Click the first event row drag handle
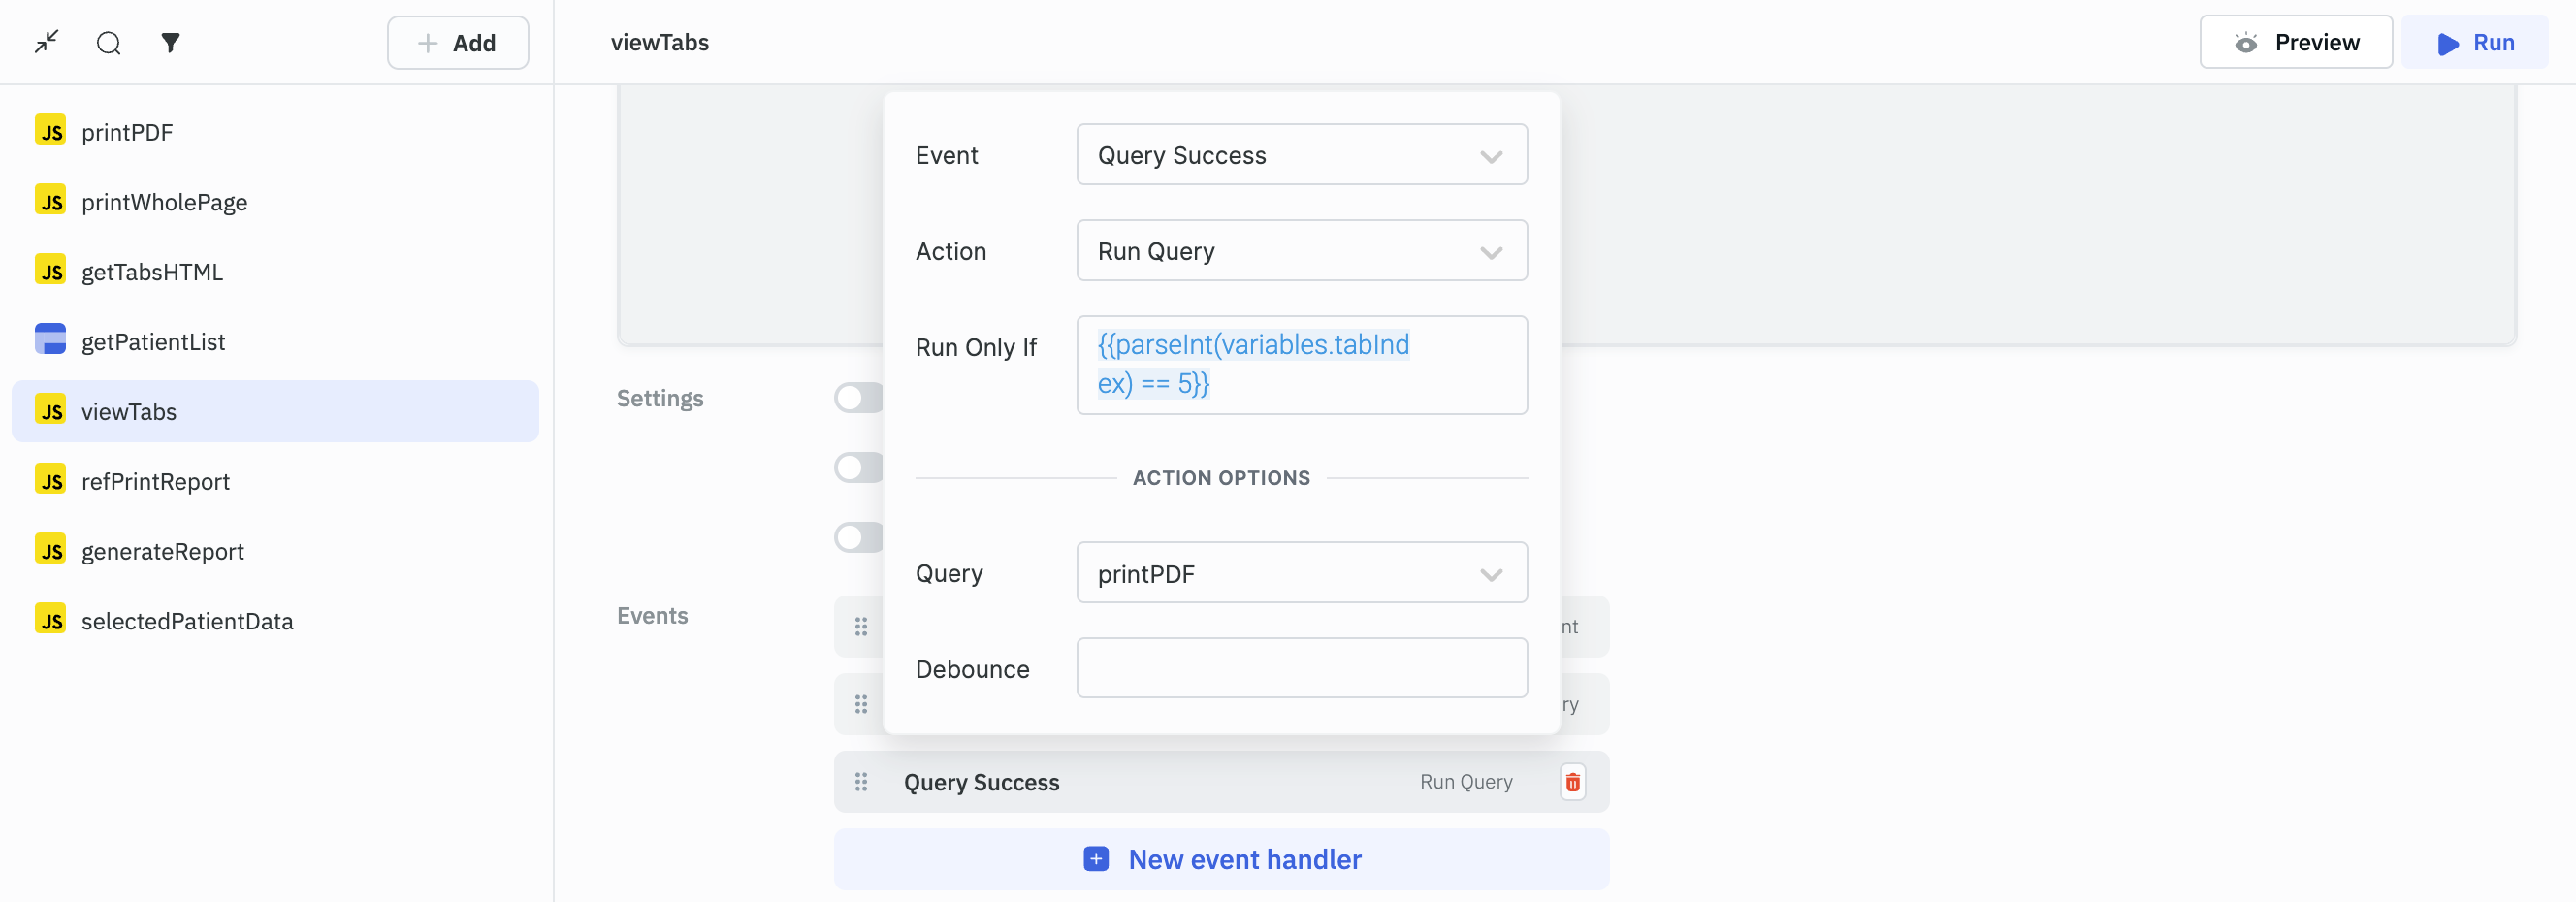The width and height of the screenshot is (2576, 902). (x=861, y=627)
